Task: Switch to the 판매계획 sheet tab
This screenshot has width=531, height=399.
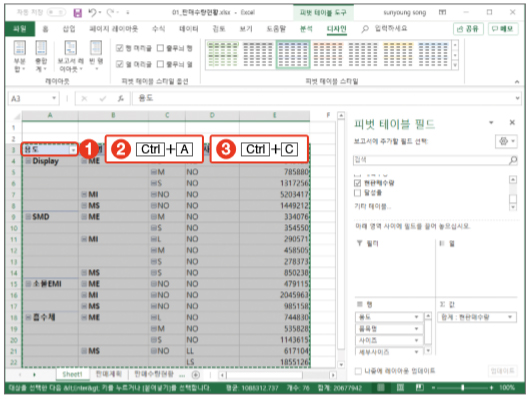Action: point(109,374)
